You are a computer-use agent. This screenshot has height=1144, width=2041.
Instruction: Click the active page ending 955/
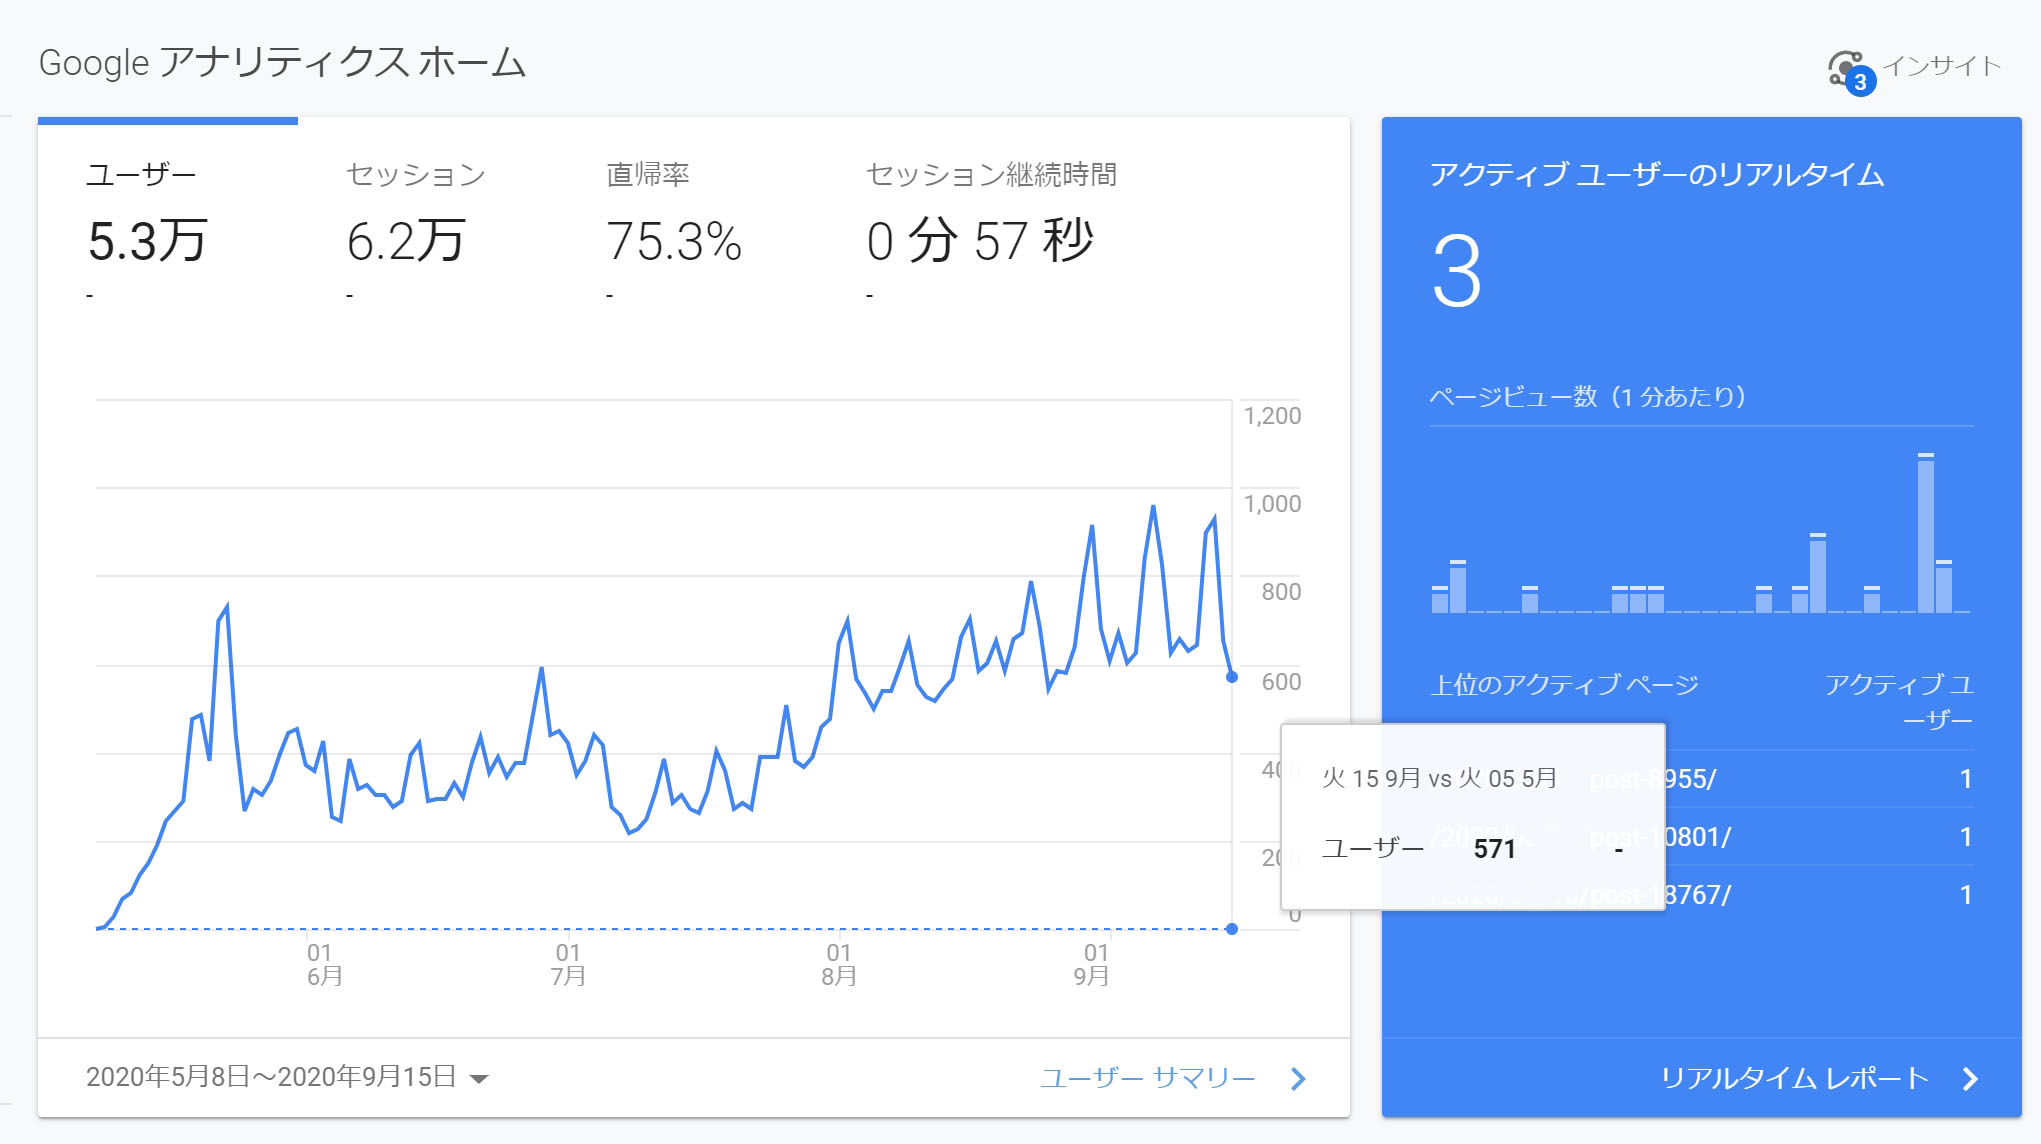tap(1690, 779)
